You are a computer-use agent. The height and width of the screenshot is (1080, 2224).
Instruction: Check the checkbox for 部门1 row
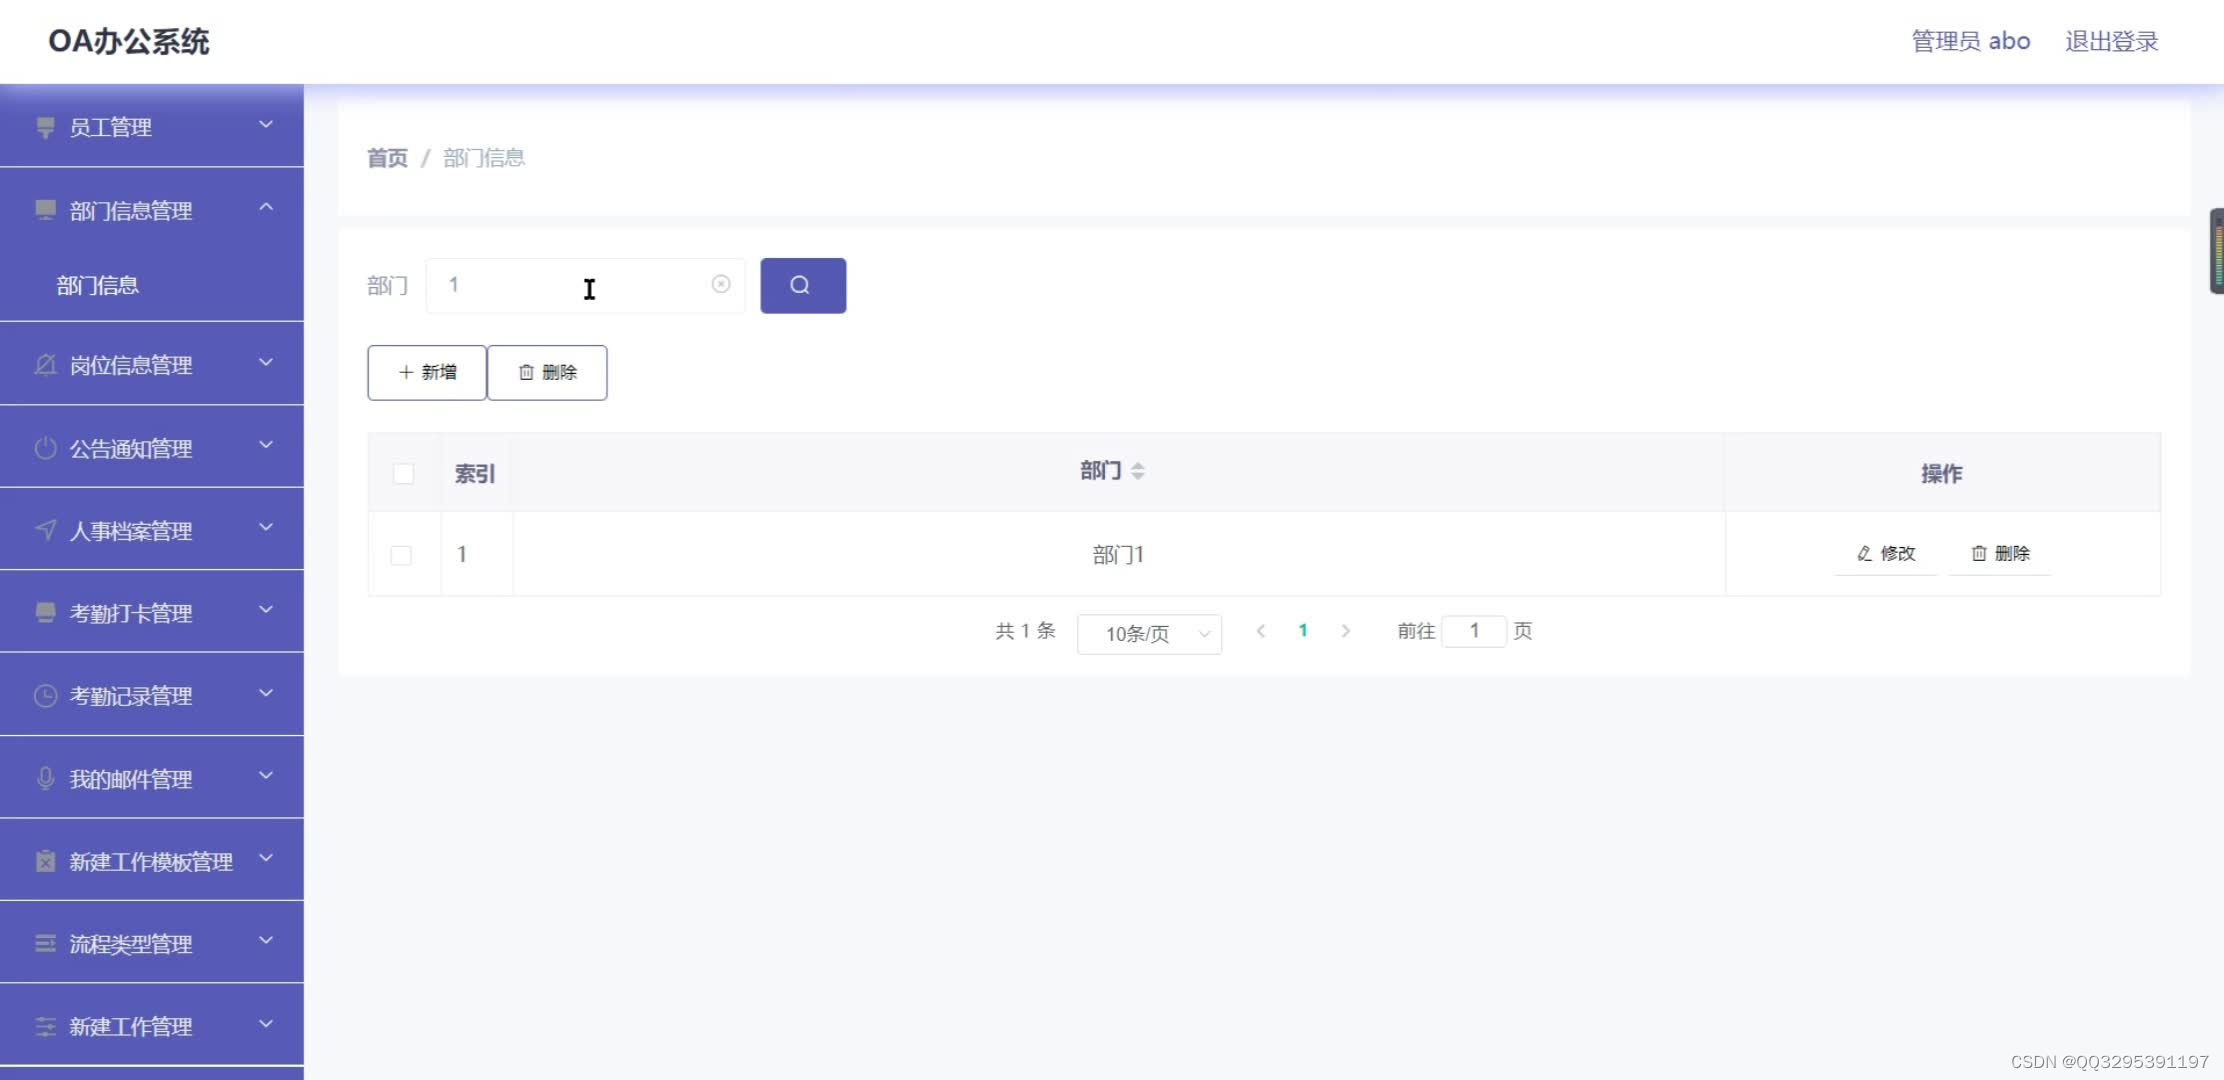tap(403, 554)
